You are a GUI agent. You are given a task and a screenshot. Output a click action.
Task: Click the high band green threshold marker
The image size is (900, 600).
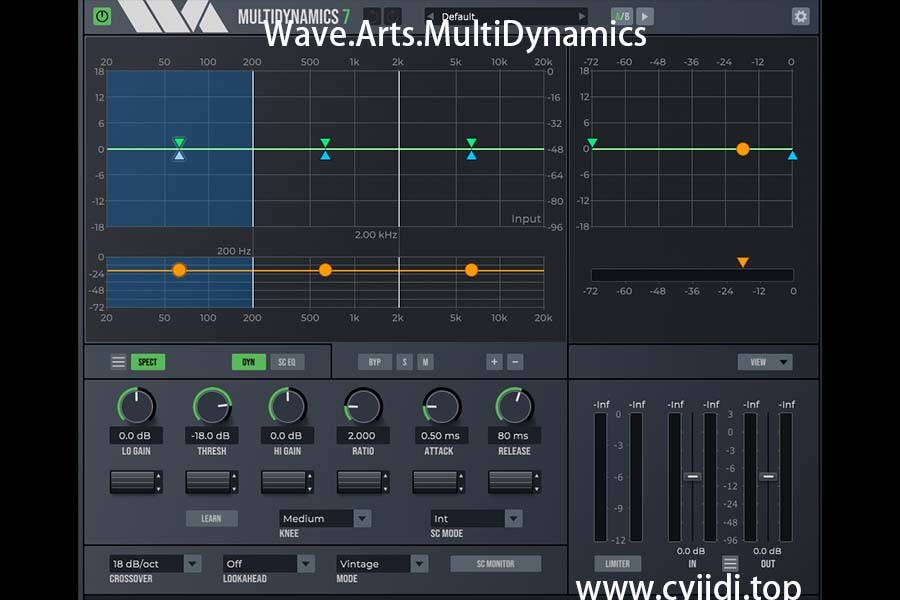pos(471,142)
